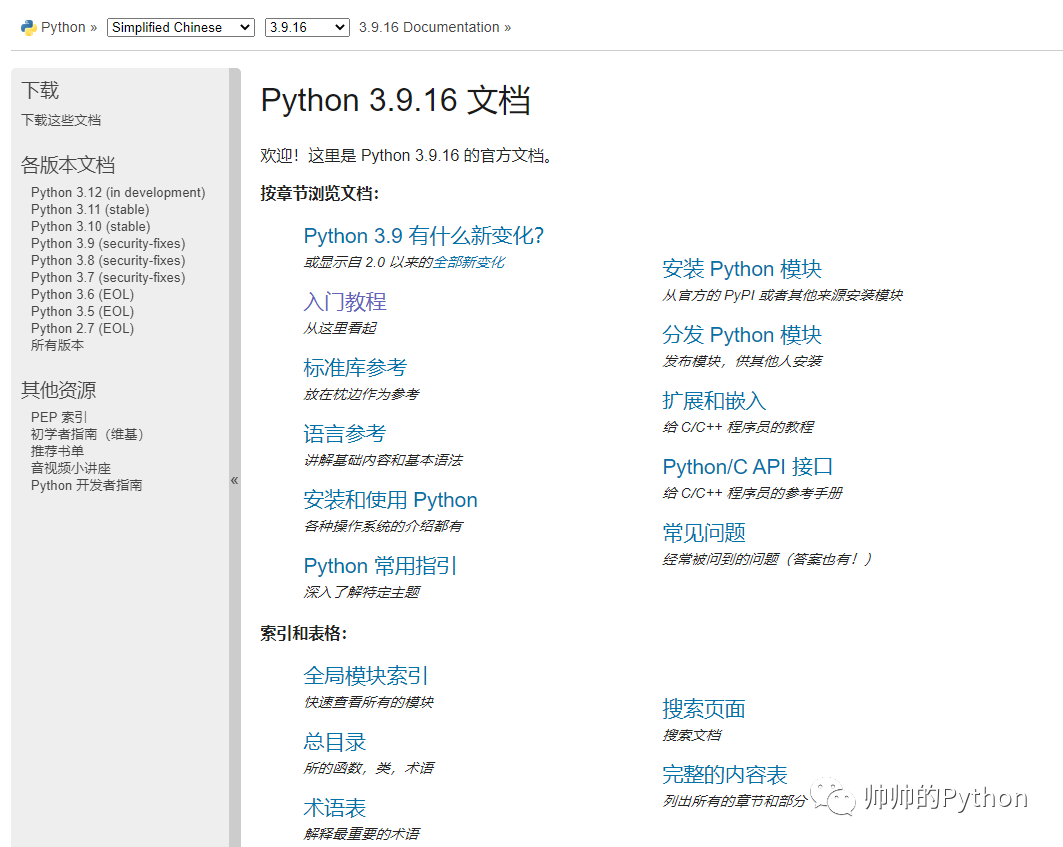The height and width of the screenshot is (847, 1063).
Task: Click the 搜索文档 description text
Action: point(691,735)
